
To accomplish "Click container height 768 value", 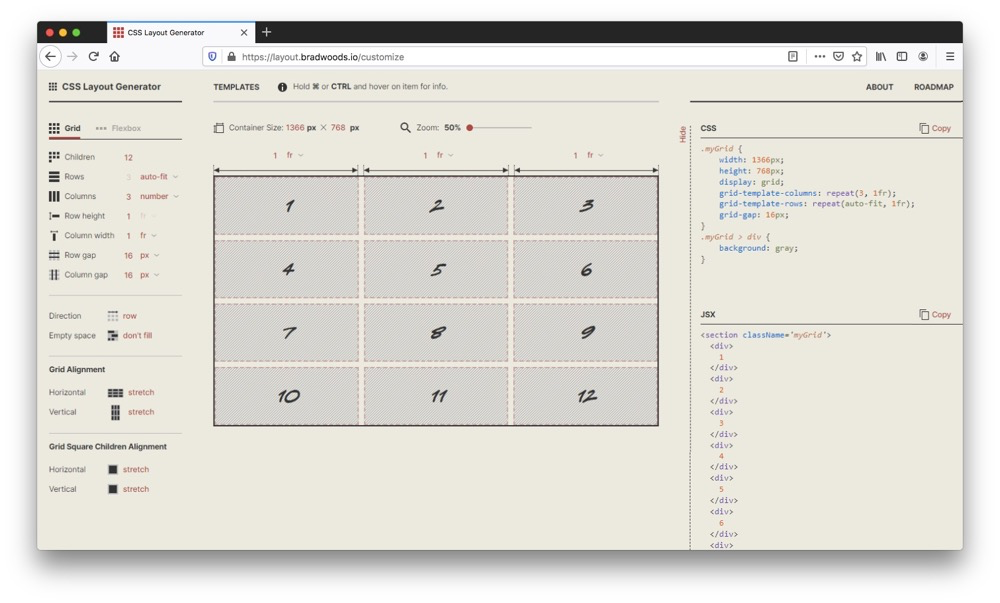I will click(x=337, y=127).
